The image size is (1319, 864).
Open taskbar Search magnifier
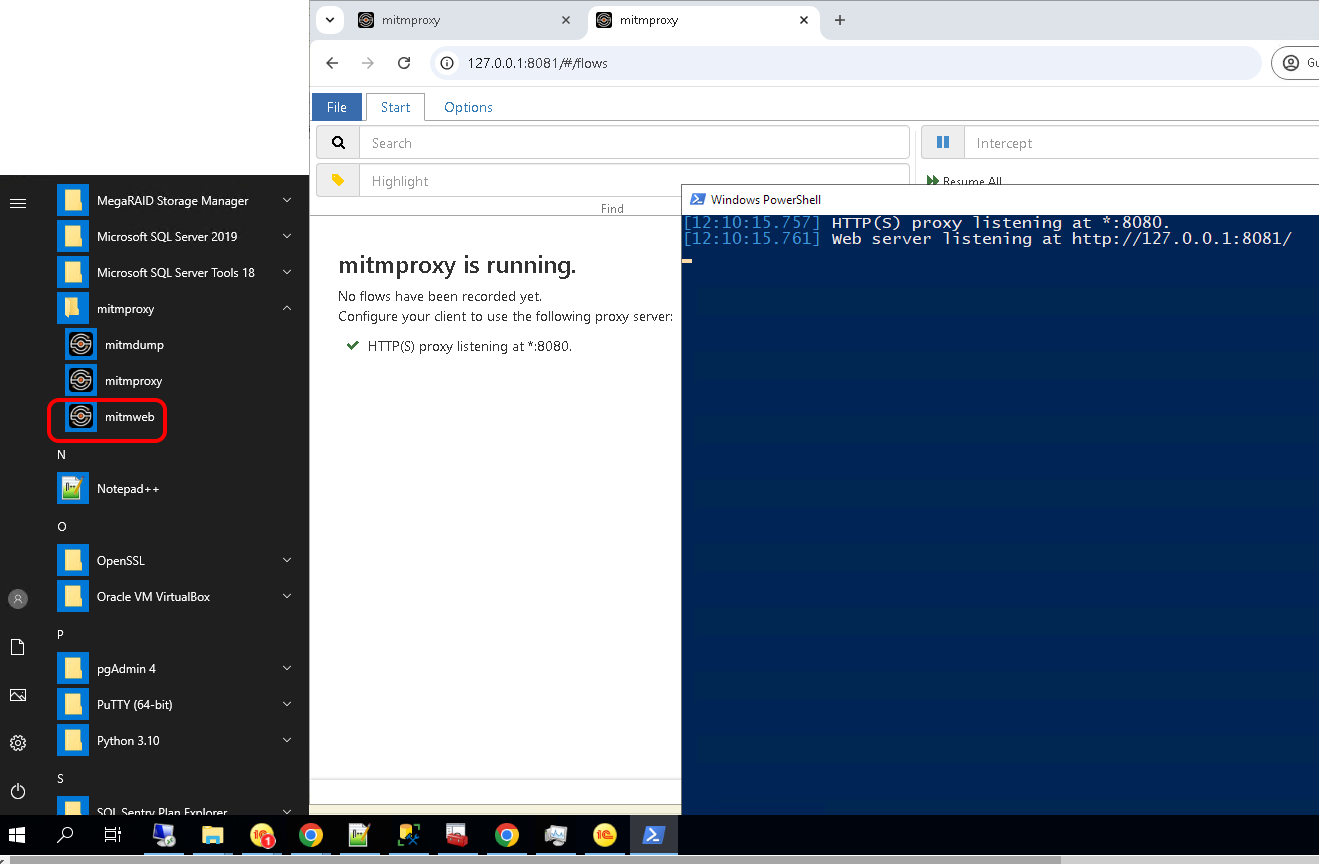[x=65, y=835]
